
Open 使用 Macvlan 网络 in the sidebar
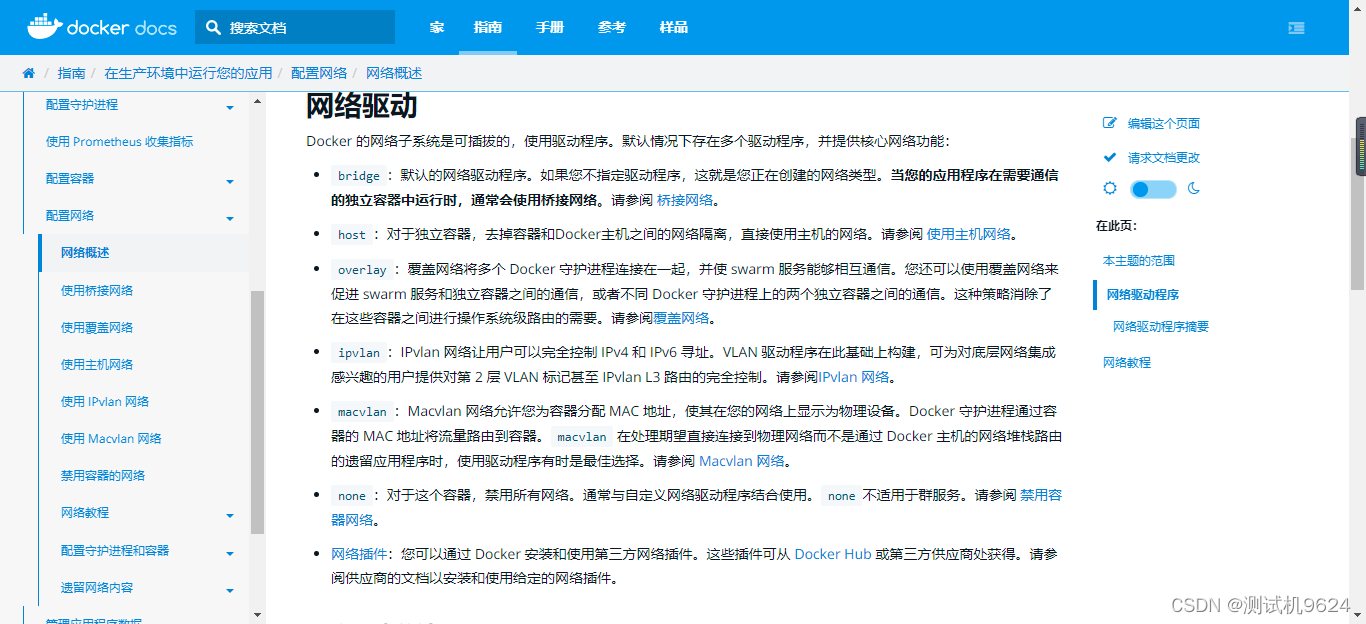(x=111, y=438)
